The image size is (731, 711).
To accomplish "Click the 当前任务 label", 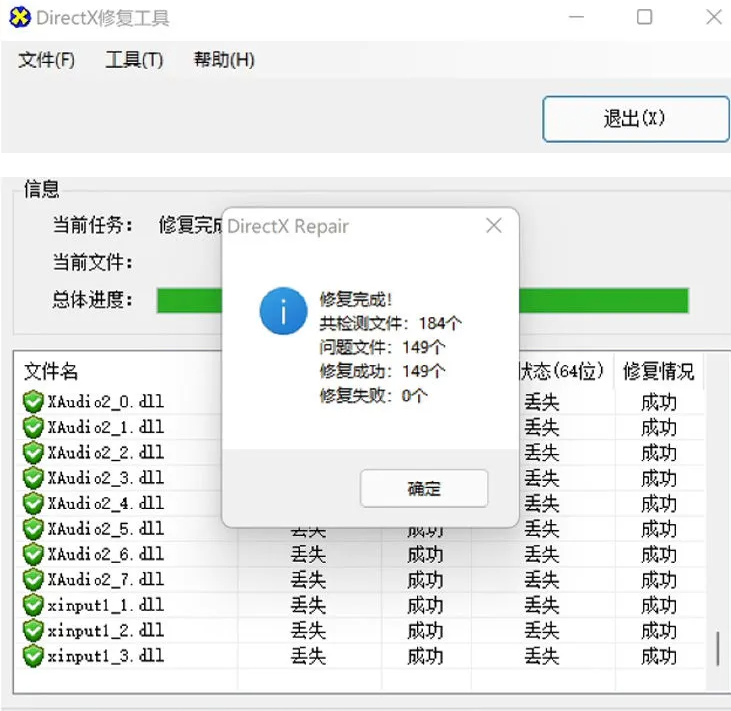I will point(92,225).
